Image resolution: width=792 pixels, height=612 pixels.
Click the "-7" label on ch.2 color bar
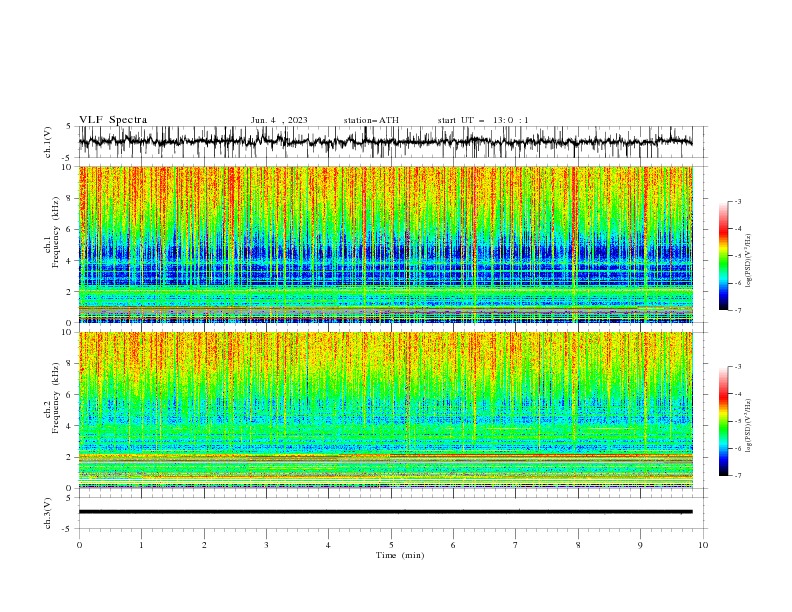pyautogui.click(x=738, y=476)
